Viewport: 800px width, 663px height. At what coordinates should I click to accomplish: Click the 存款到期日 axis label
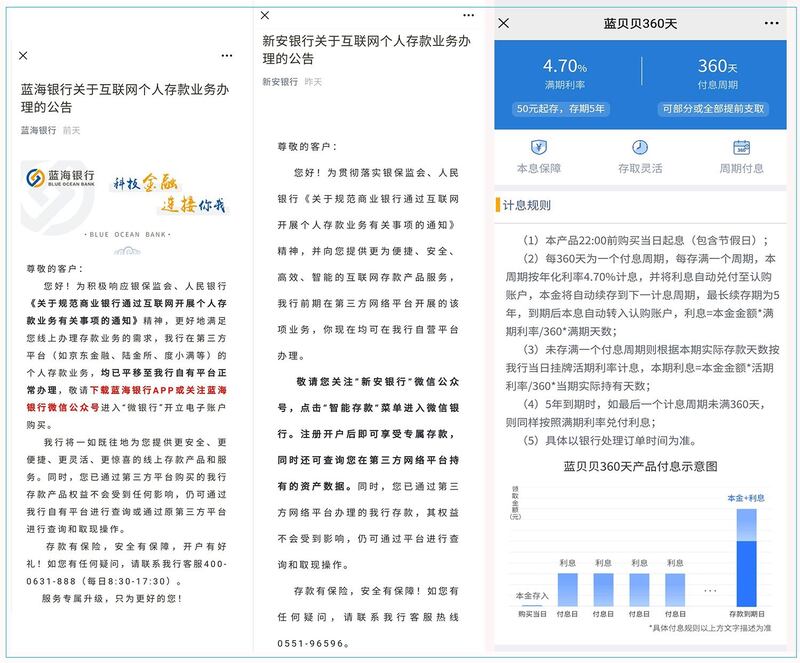747,613
